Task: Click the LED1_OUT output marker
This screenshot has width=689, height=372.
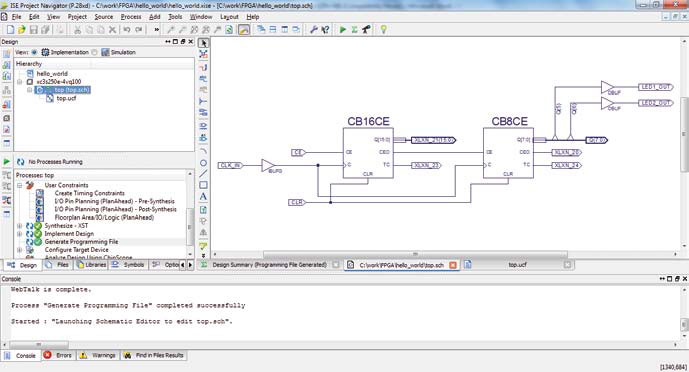Action: point(655,87)
